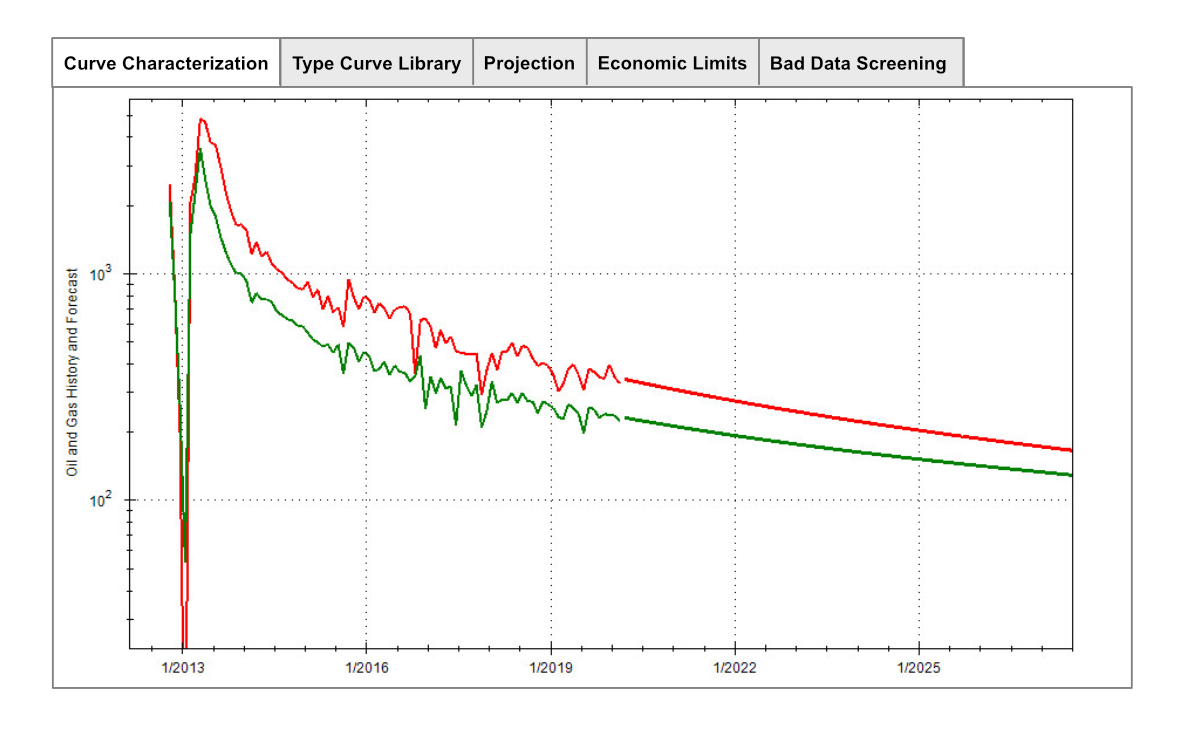Click the 1/2019 x-axis date label
1184x733 pixels.
point(551,666)
